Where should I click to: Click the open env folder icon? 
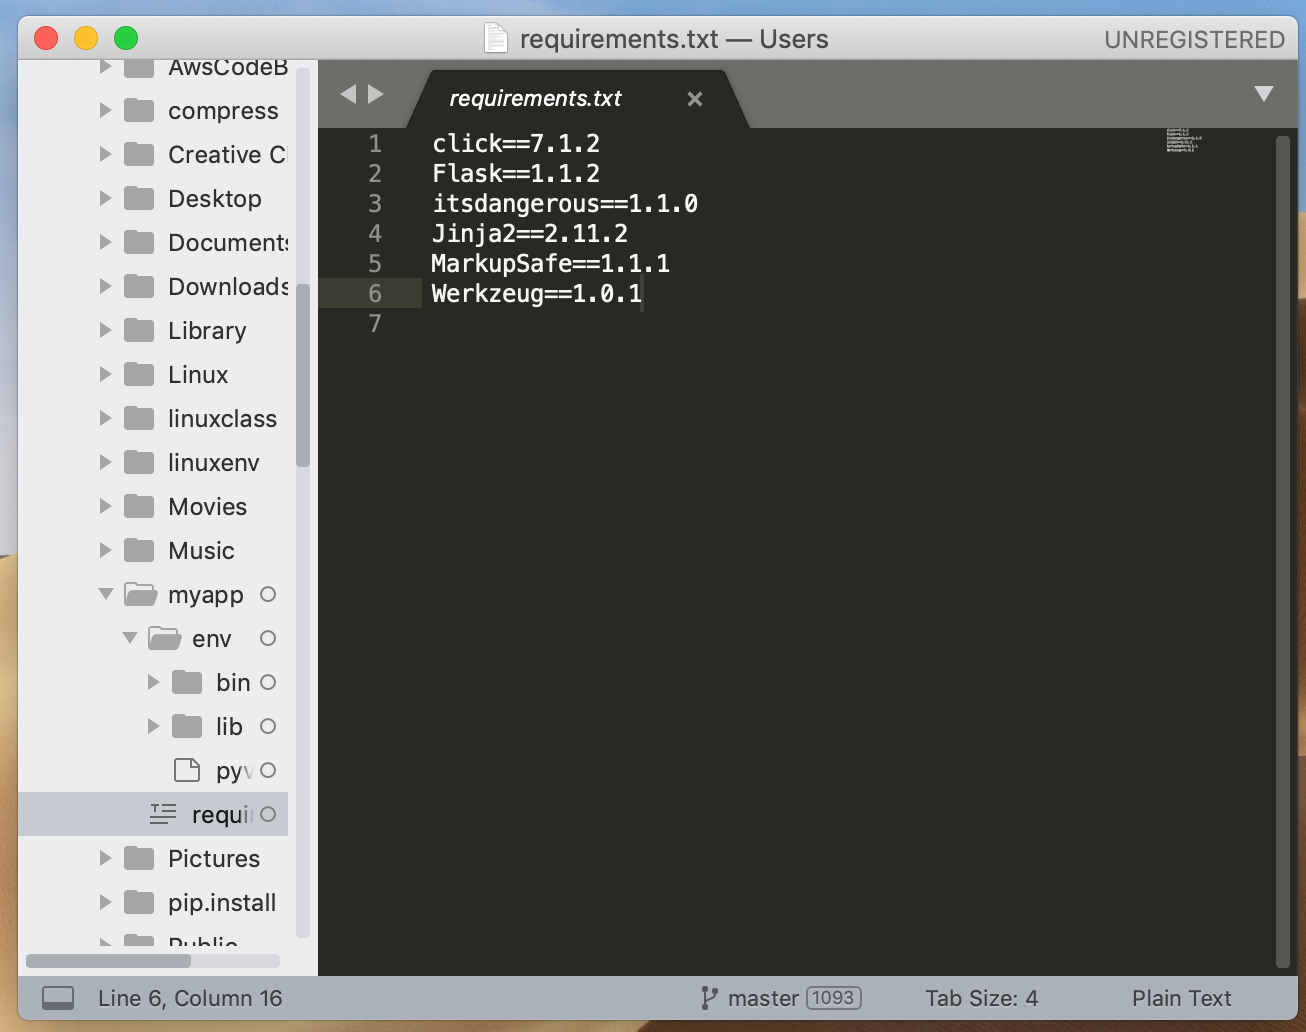point(164,638)
